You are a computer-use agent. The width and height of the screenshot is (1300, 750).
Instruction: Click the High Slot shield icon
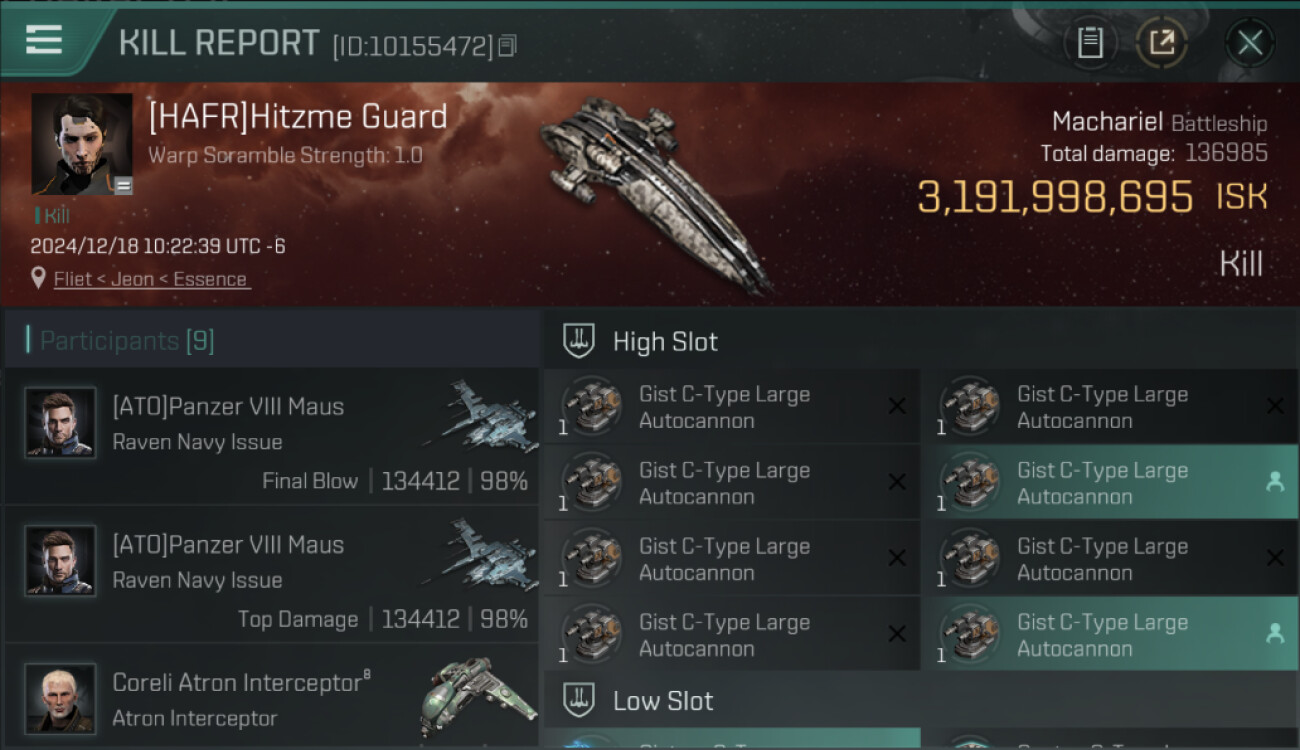(x=579, y=341)
